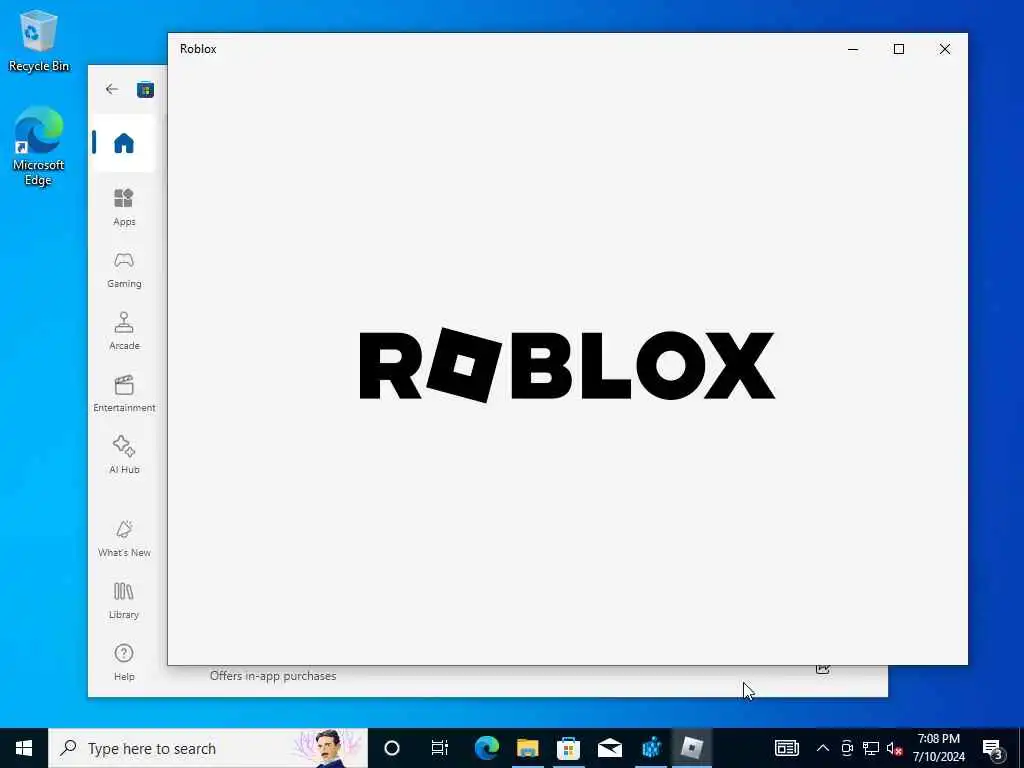Click the 'Offers in-app purchases' text
The width and height of the screenshot is (1024, 768).
coord(273,676)
